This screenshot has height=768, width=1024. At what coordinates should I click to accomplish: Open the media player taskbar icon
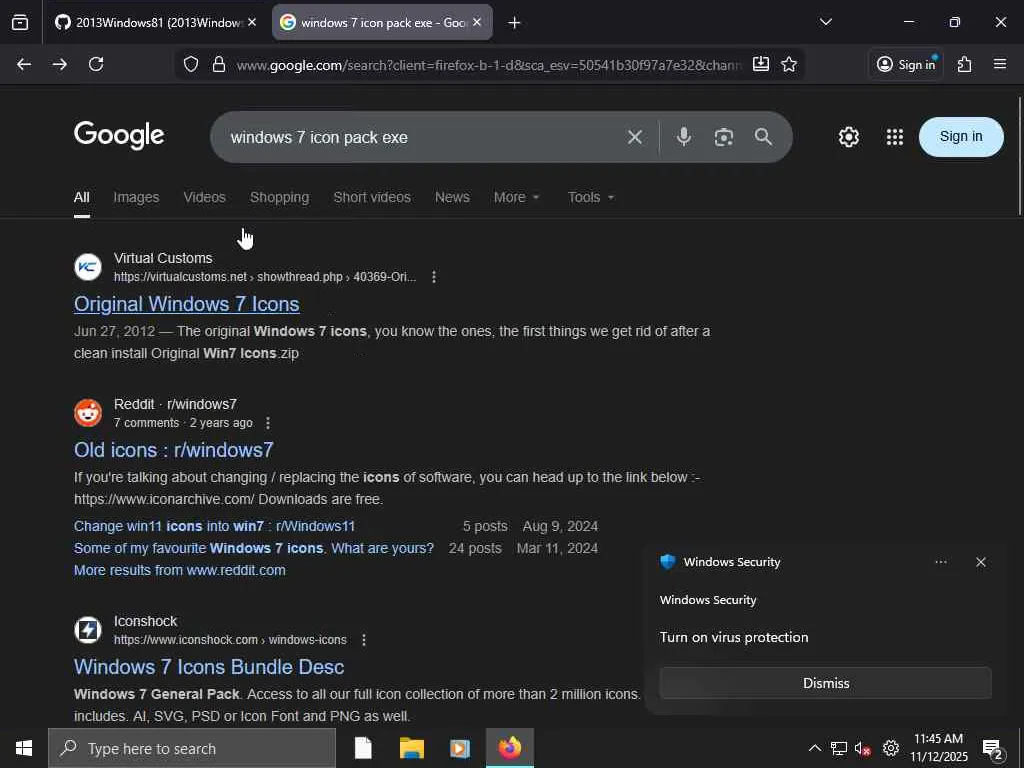click(x=460, y=748)
